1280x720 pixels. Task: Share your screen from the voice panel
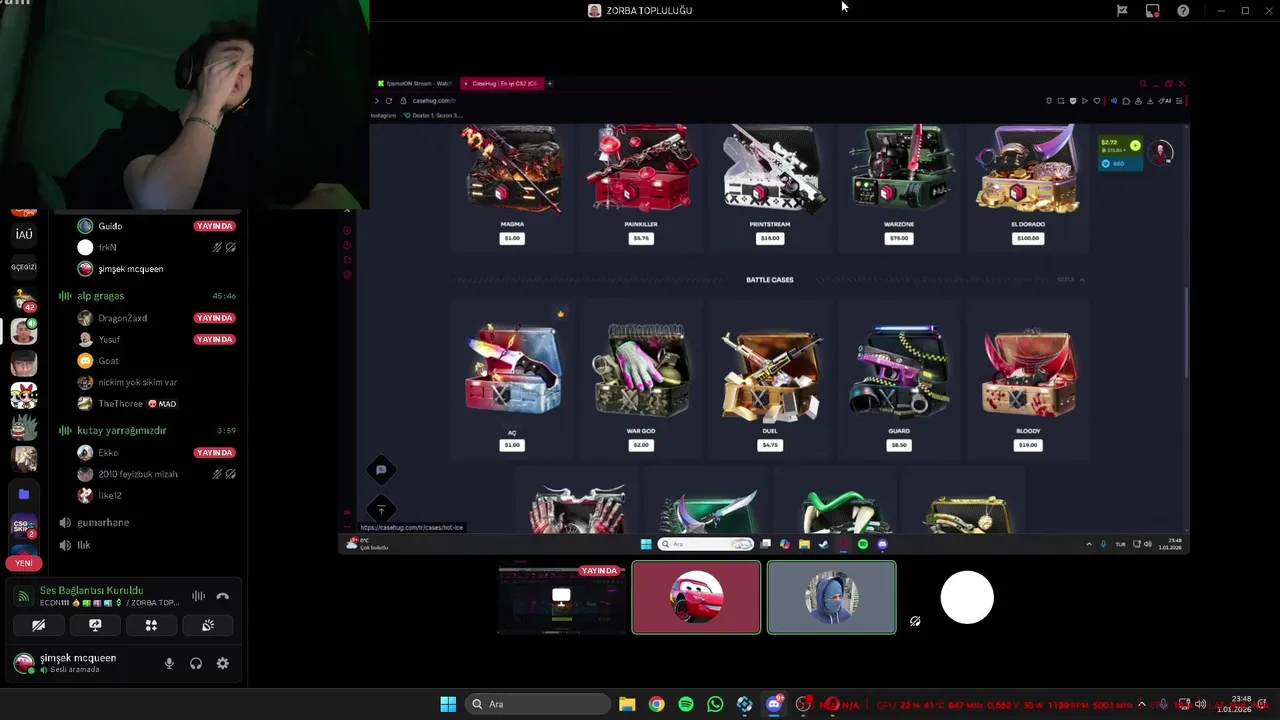(95, 625)
